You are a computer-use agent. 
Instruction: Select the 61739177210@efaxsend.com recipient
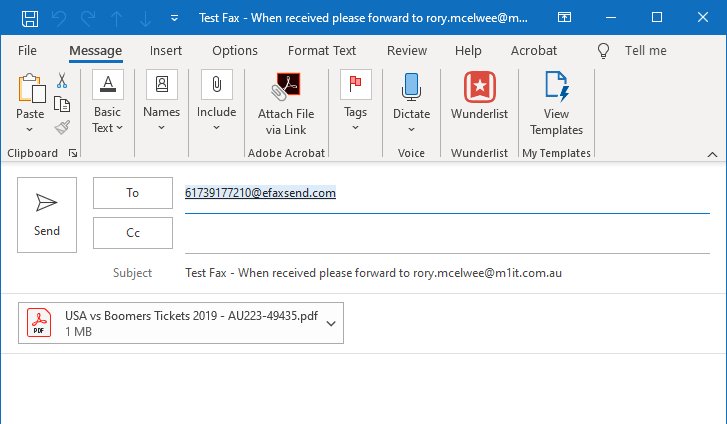click(x=260, y=193)
